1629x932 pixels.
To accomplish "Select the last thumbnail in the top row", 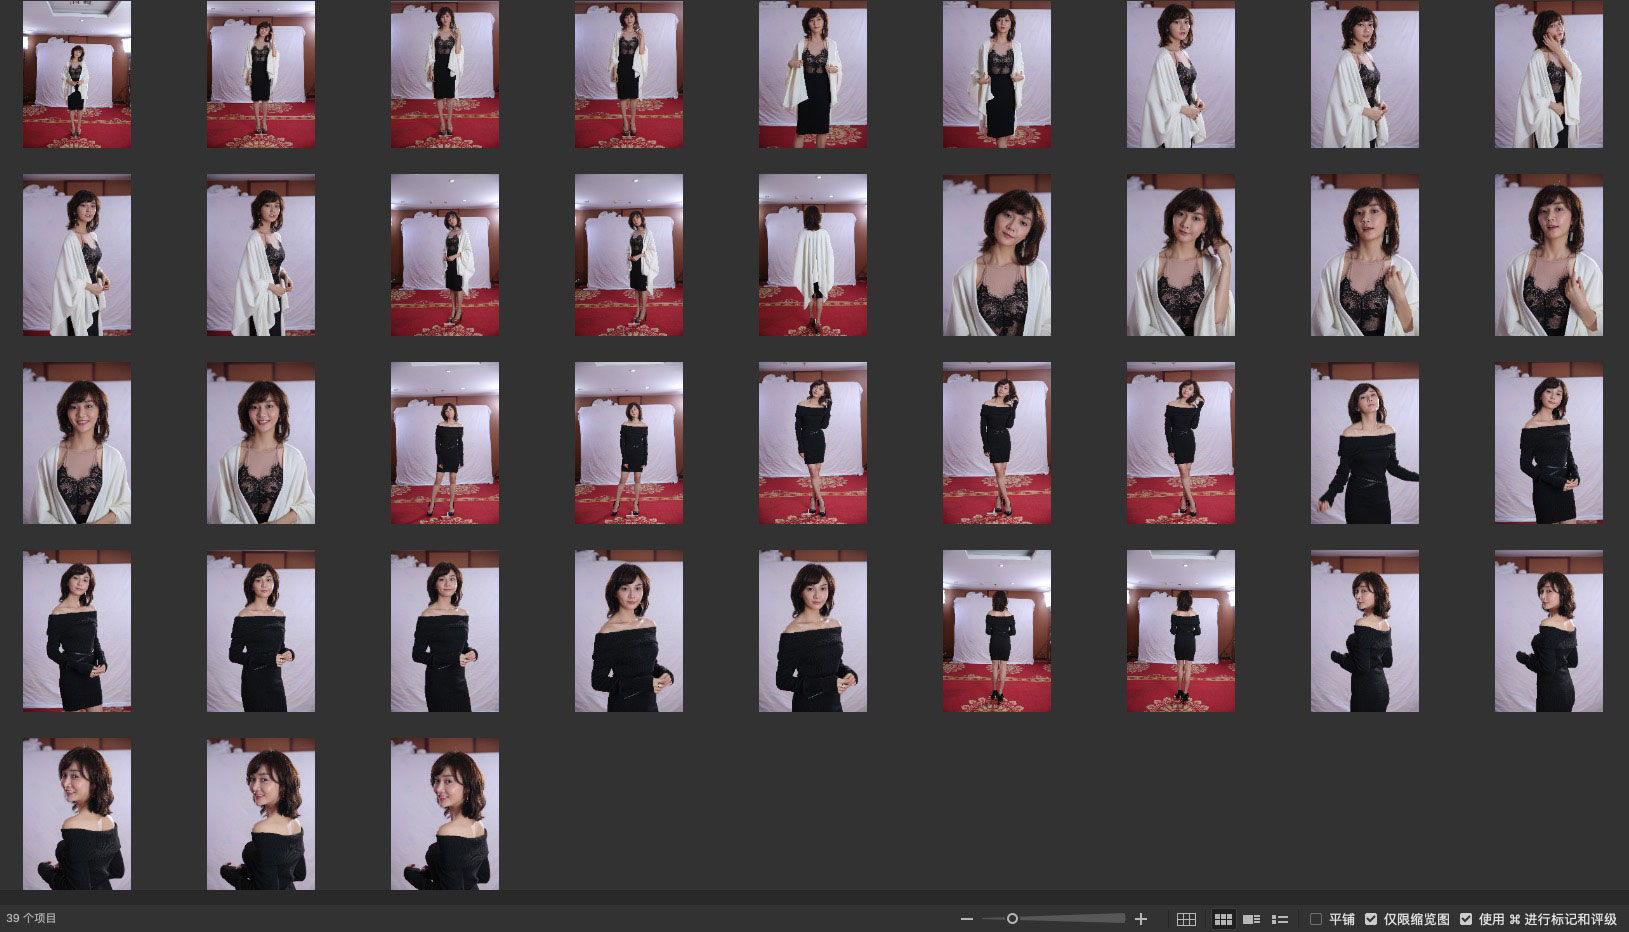I will point(1549,74).
